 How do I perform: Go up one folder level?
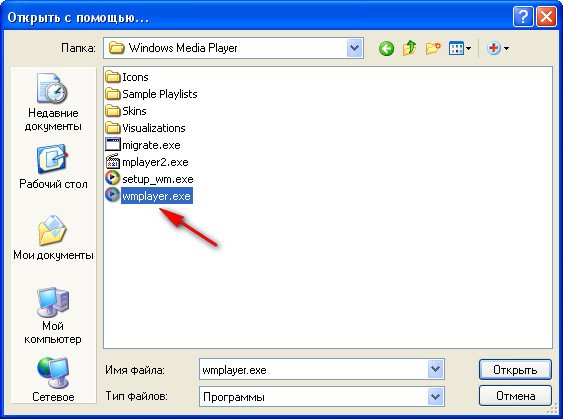tap(409, 48)
